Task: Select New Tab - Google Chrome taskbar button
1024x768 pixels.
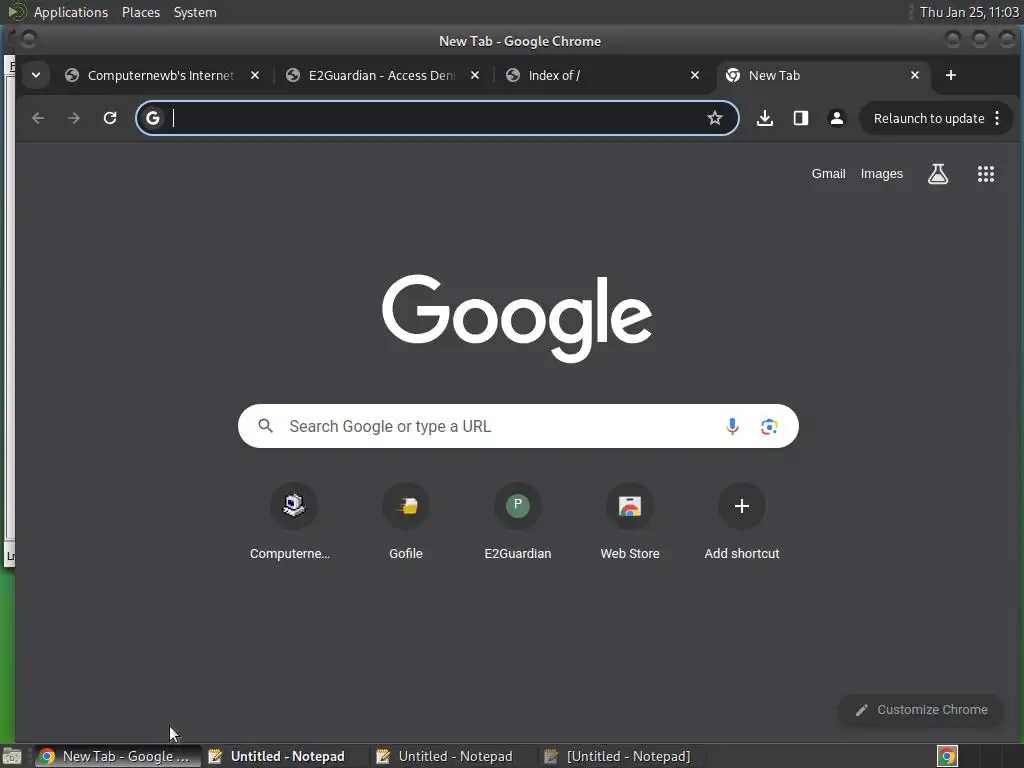Action: pyautogui.click(x=118, y=756)
